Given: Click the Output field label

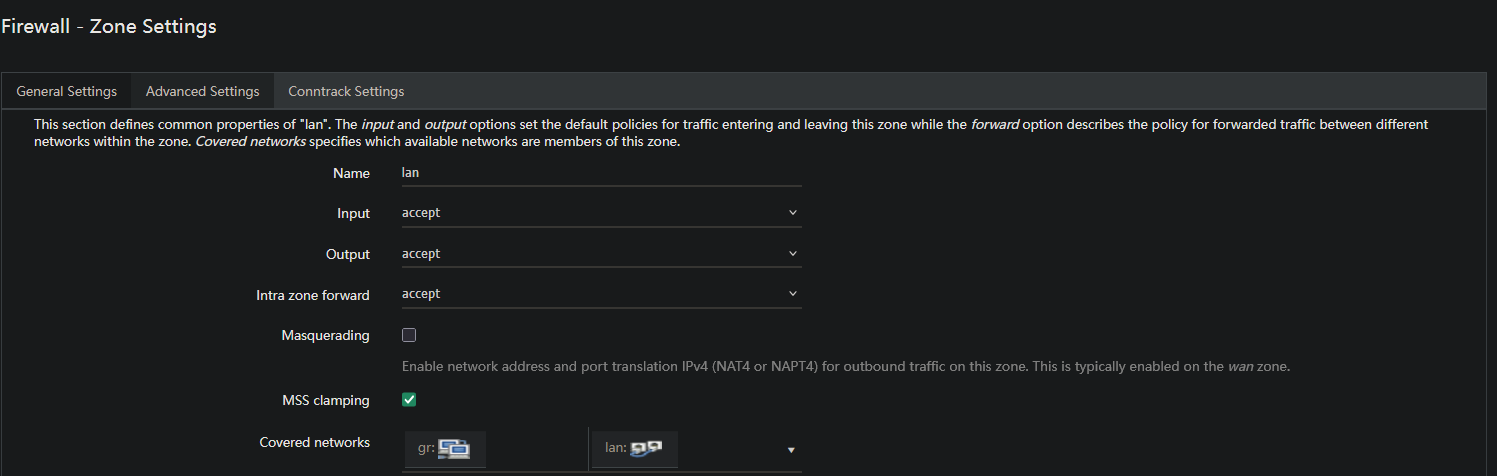Looking at the screenshot, I should click(x=347, y=254).
